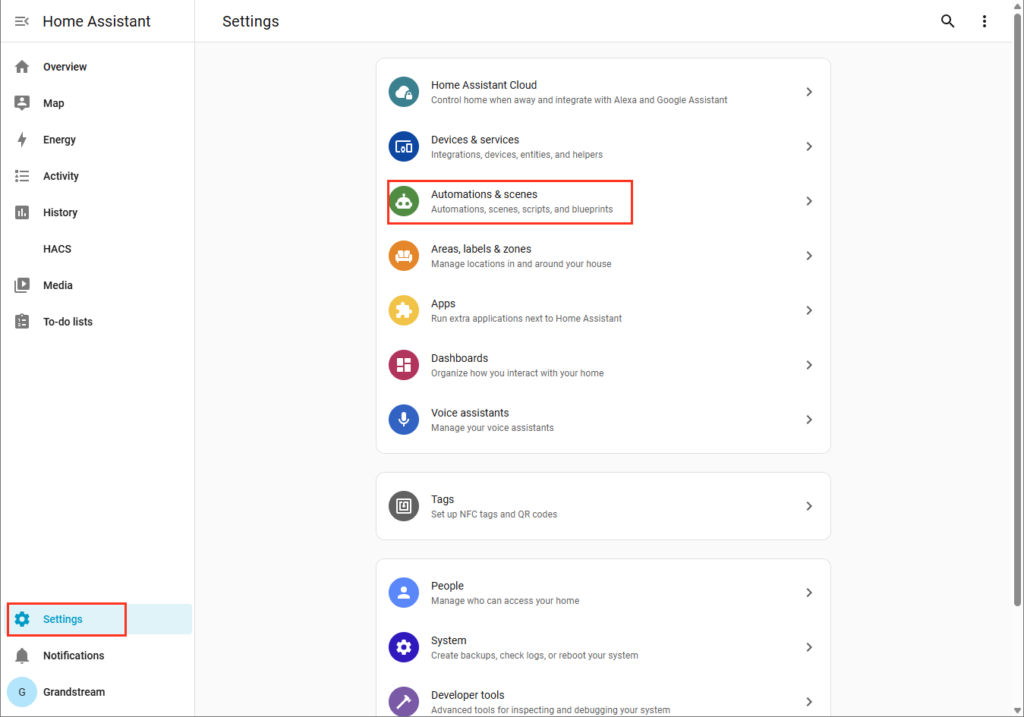Open Activity in the sidebar
1024x717 pixels.
click(x=61, y=176)
